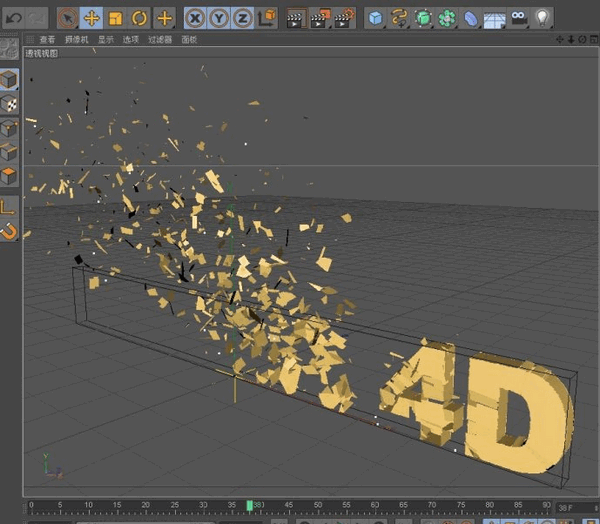Open the 查看 viewport menu

coord(47,40)
